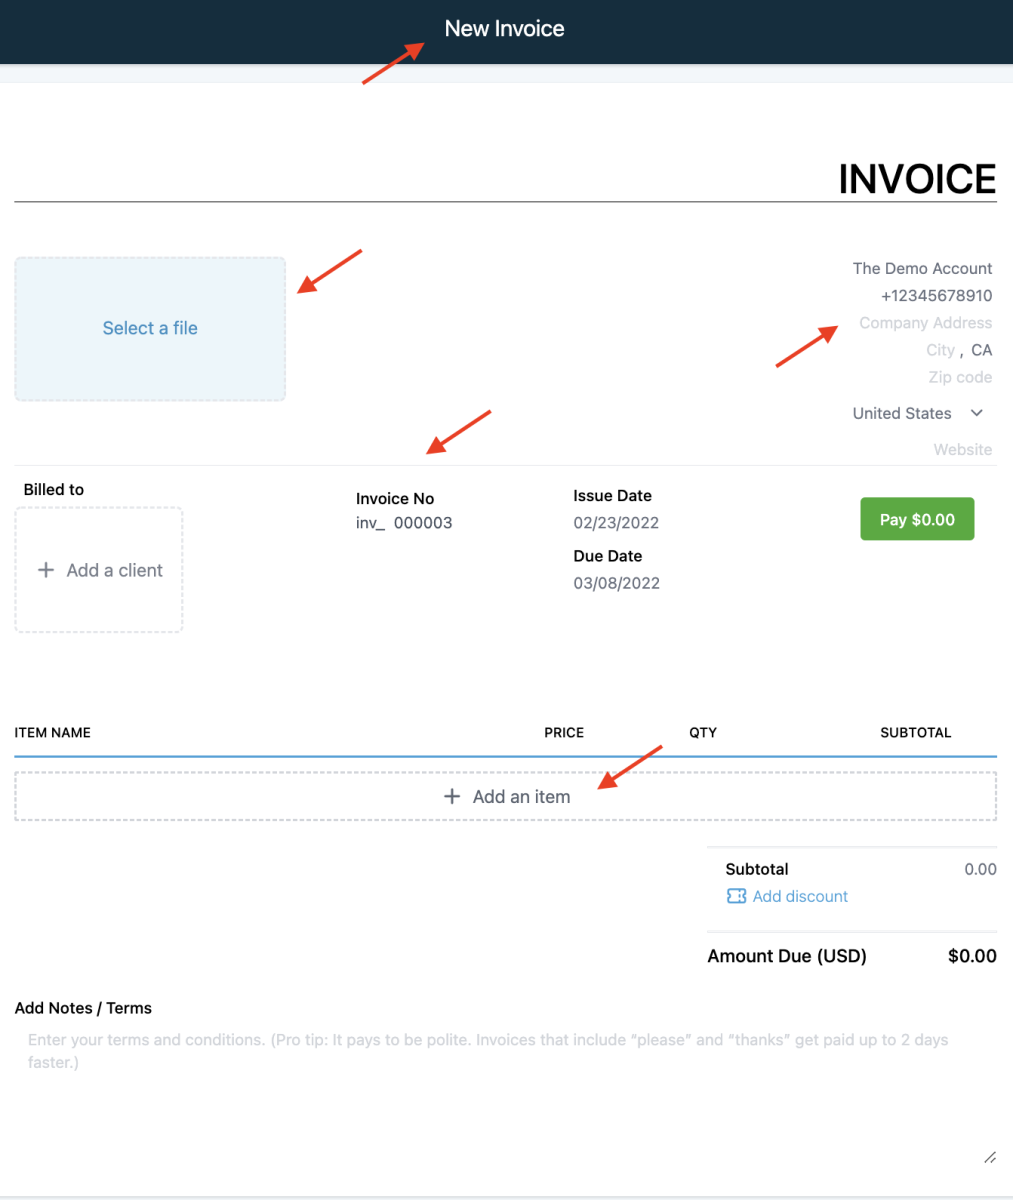Image resolution: width=1013 pixels, height=1200 pixels.
Task: Open the Issue Date picker 02/23/2022
Action: click(x=616, y=523)
